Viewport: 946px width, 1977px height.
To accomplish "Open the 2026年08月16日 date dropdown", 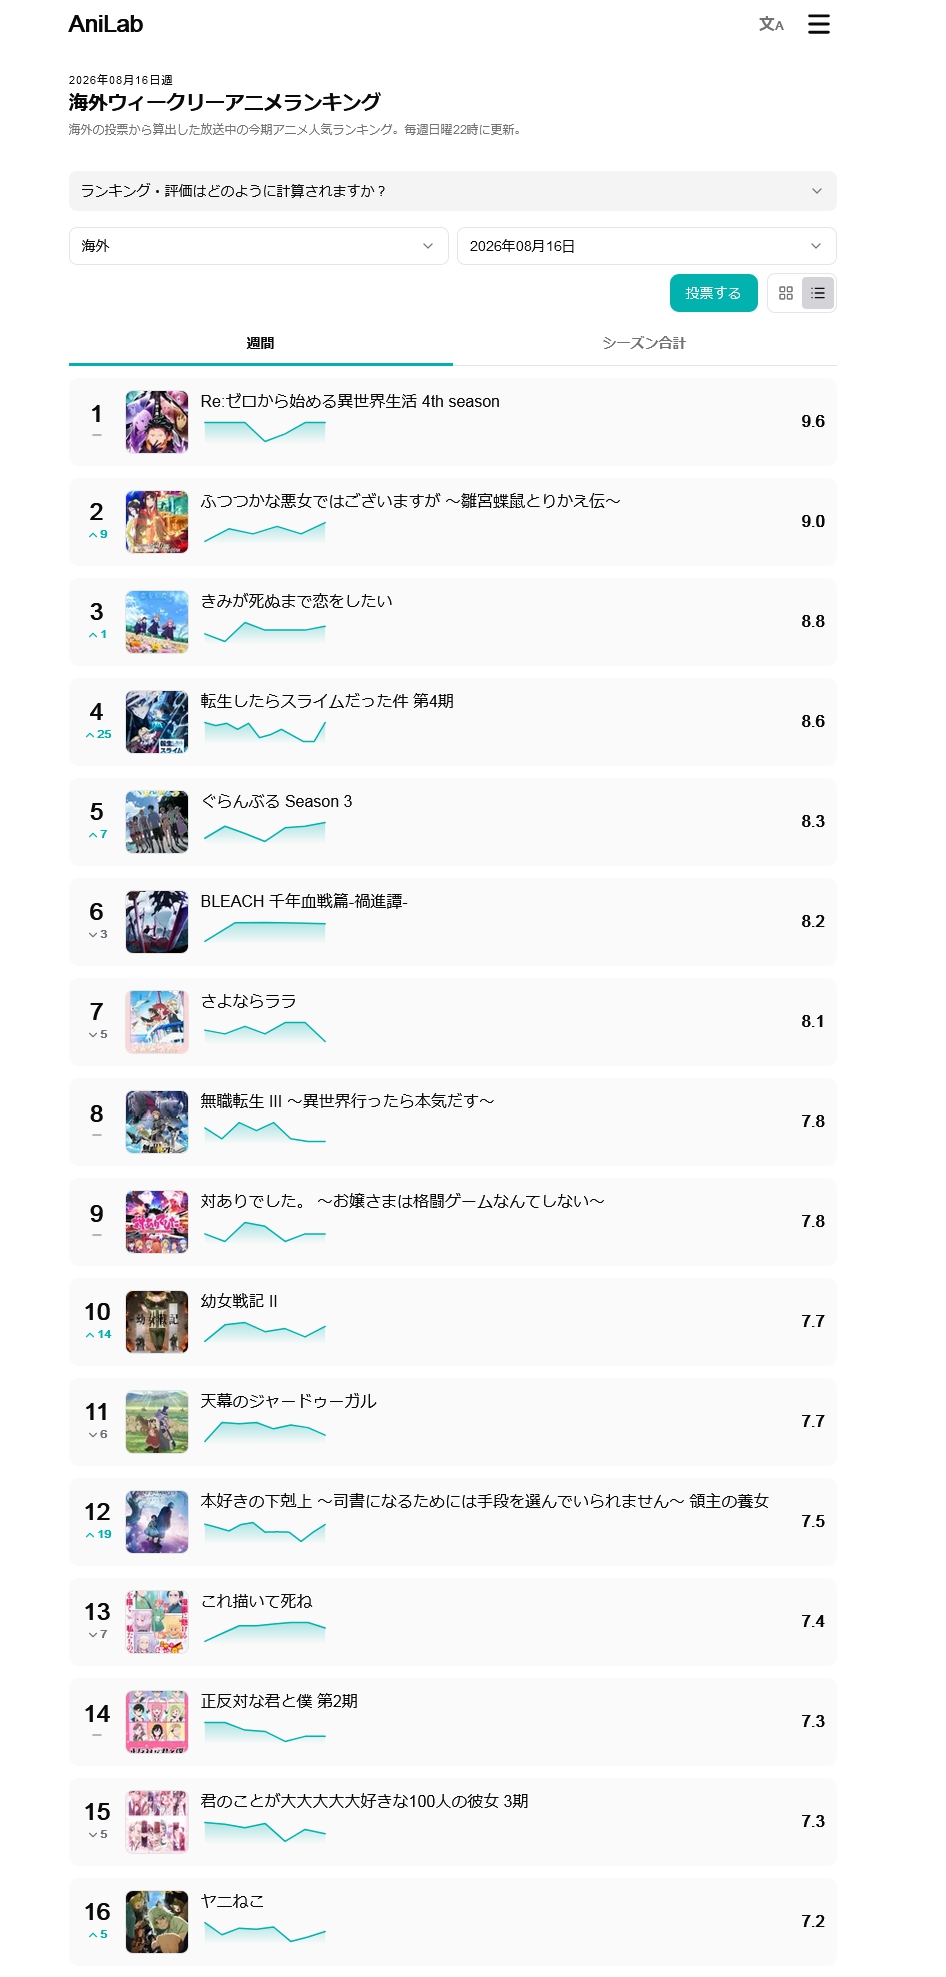I will point(646,246).
